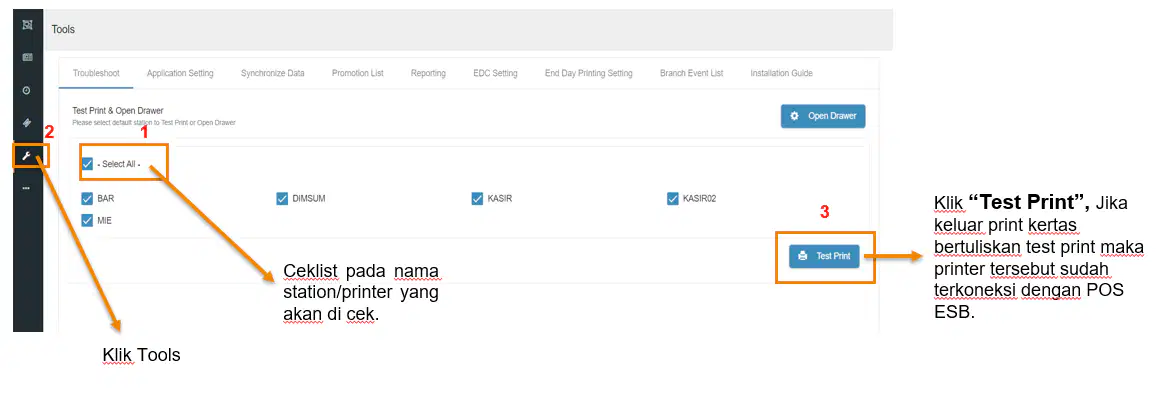1165x396 pixels.
Task: Open the tag icon in the sidebar
Action: 27,123
